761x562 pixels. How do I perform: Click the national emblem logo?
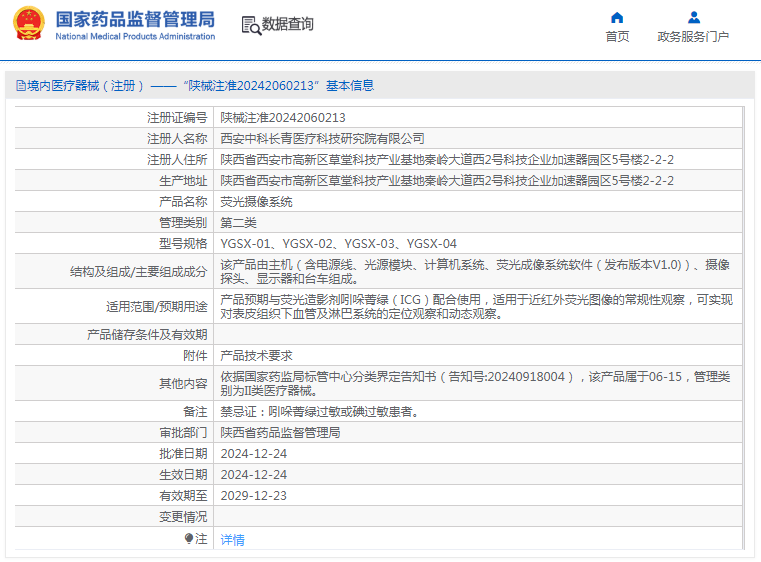29,24
